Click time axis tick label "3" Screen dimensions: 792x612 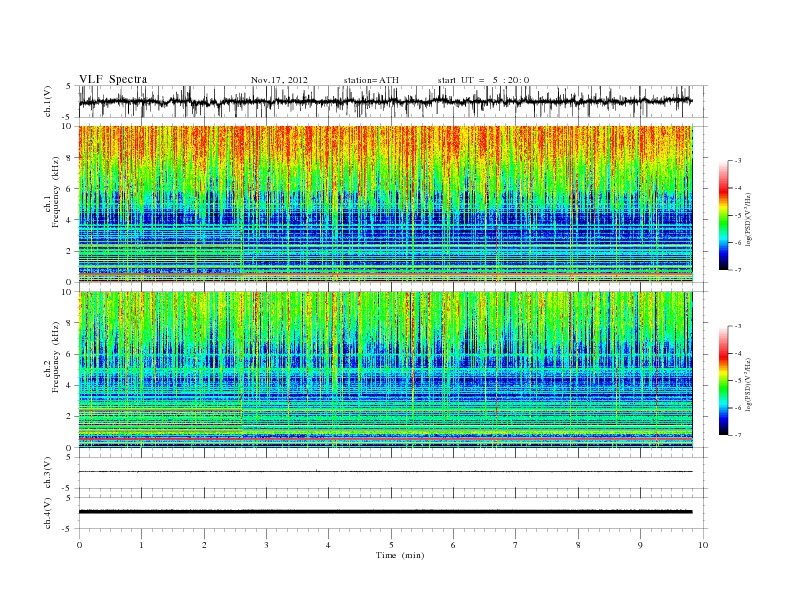point(266,545)
